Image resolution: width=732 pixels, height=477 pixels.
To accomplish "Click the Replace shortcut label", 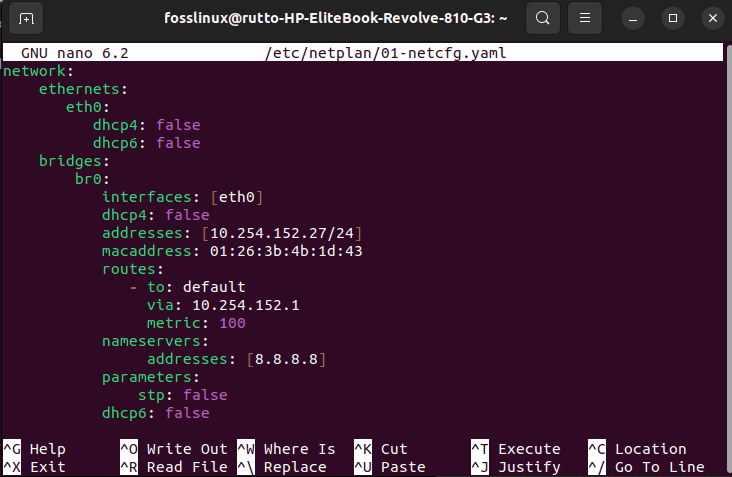I will point(295,467).
